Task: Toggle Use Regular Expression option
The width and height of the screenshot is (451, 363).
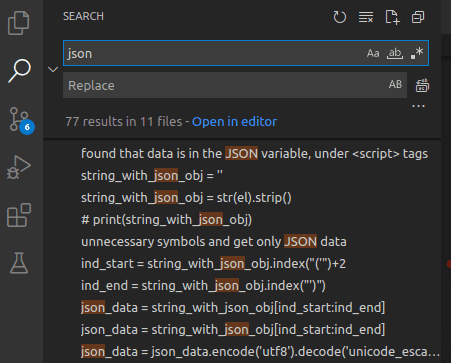Action: coord(417,53)
